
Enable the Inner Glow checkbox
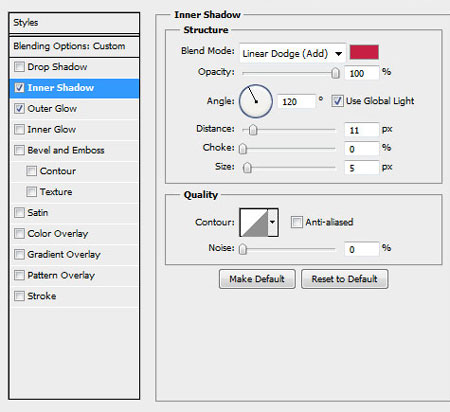tap(19, 129)
